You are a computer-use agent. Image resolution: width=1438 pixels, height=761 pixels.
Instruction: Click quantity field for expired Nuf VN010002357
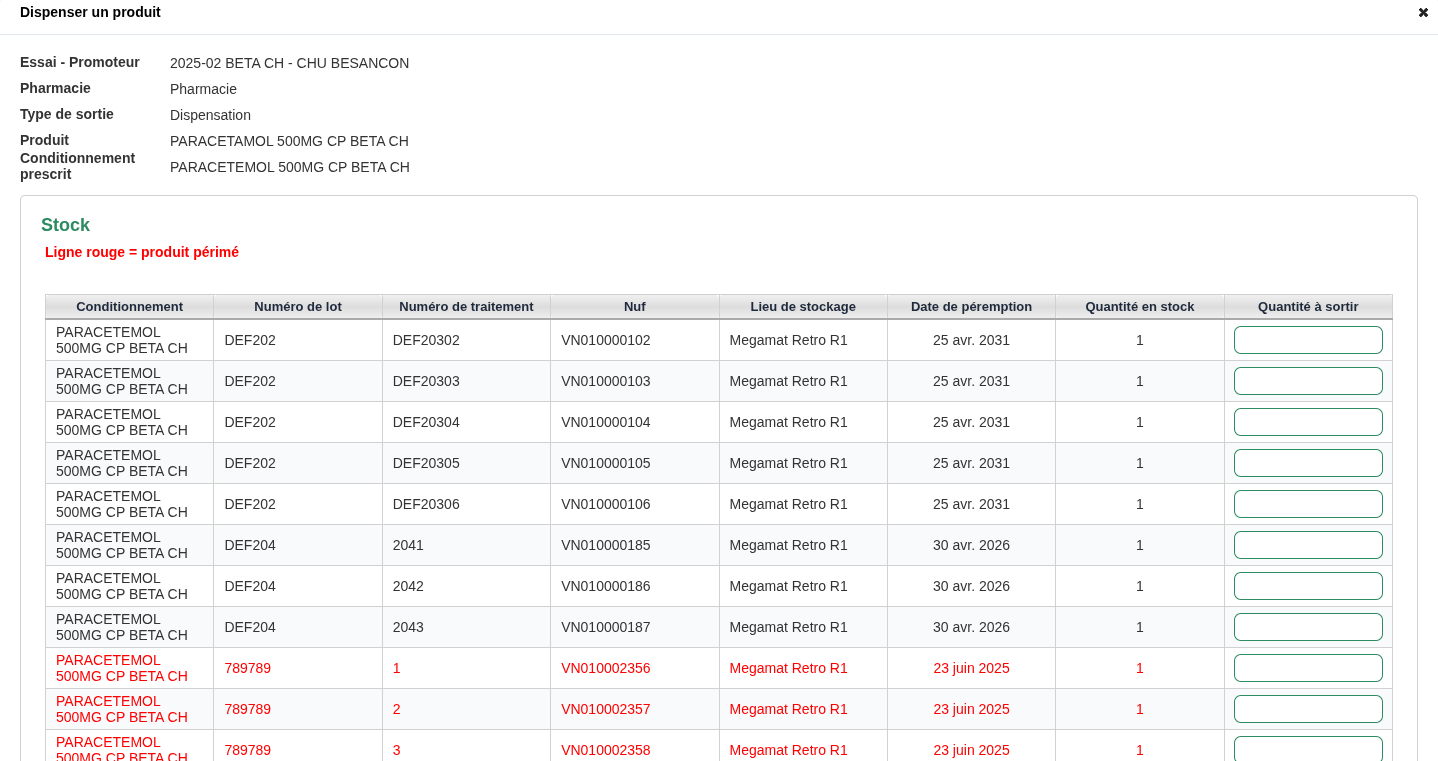coord(1308,709)
